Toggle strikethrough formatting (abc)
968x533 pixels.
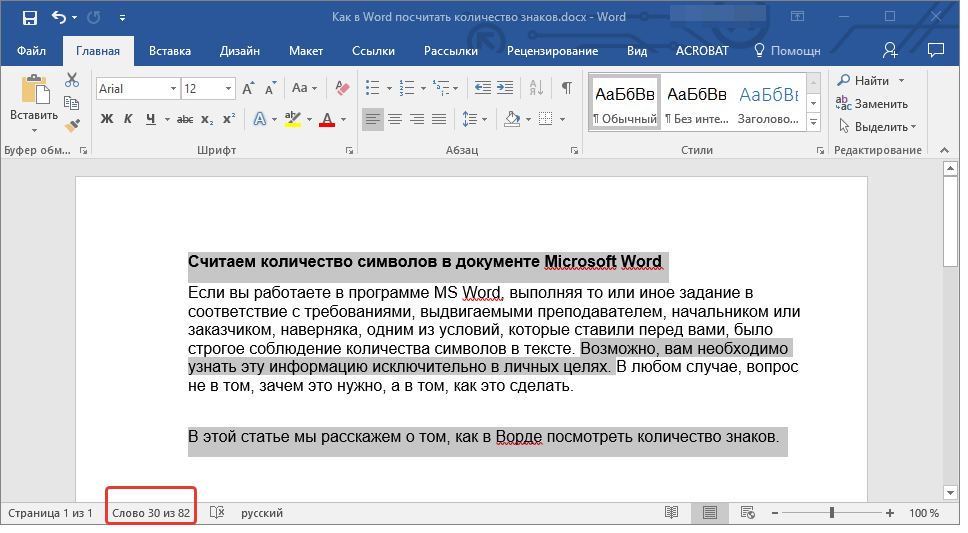(x=185, y=119)
